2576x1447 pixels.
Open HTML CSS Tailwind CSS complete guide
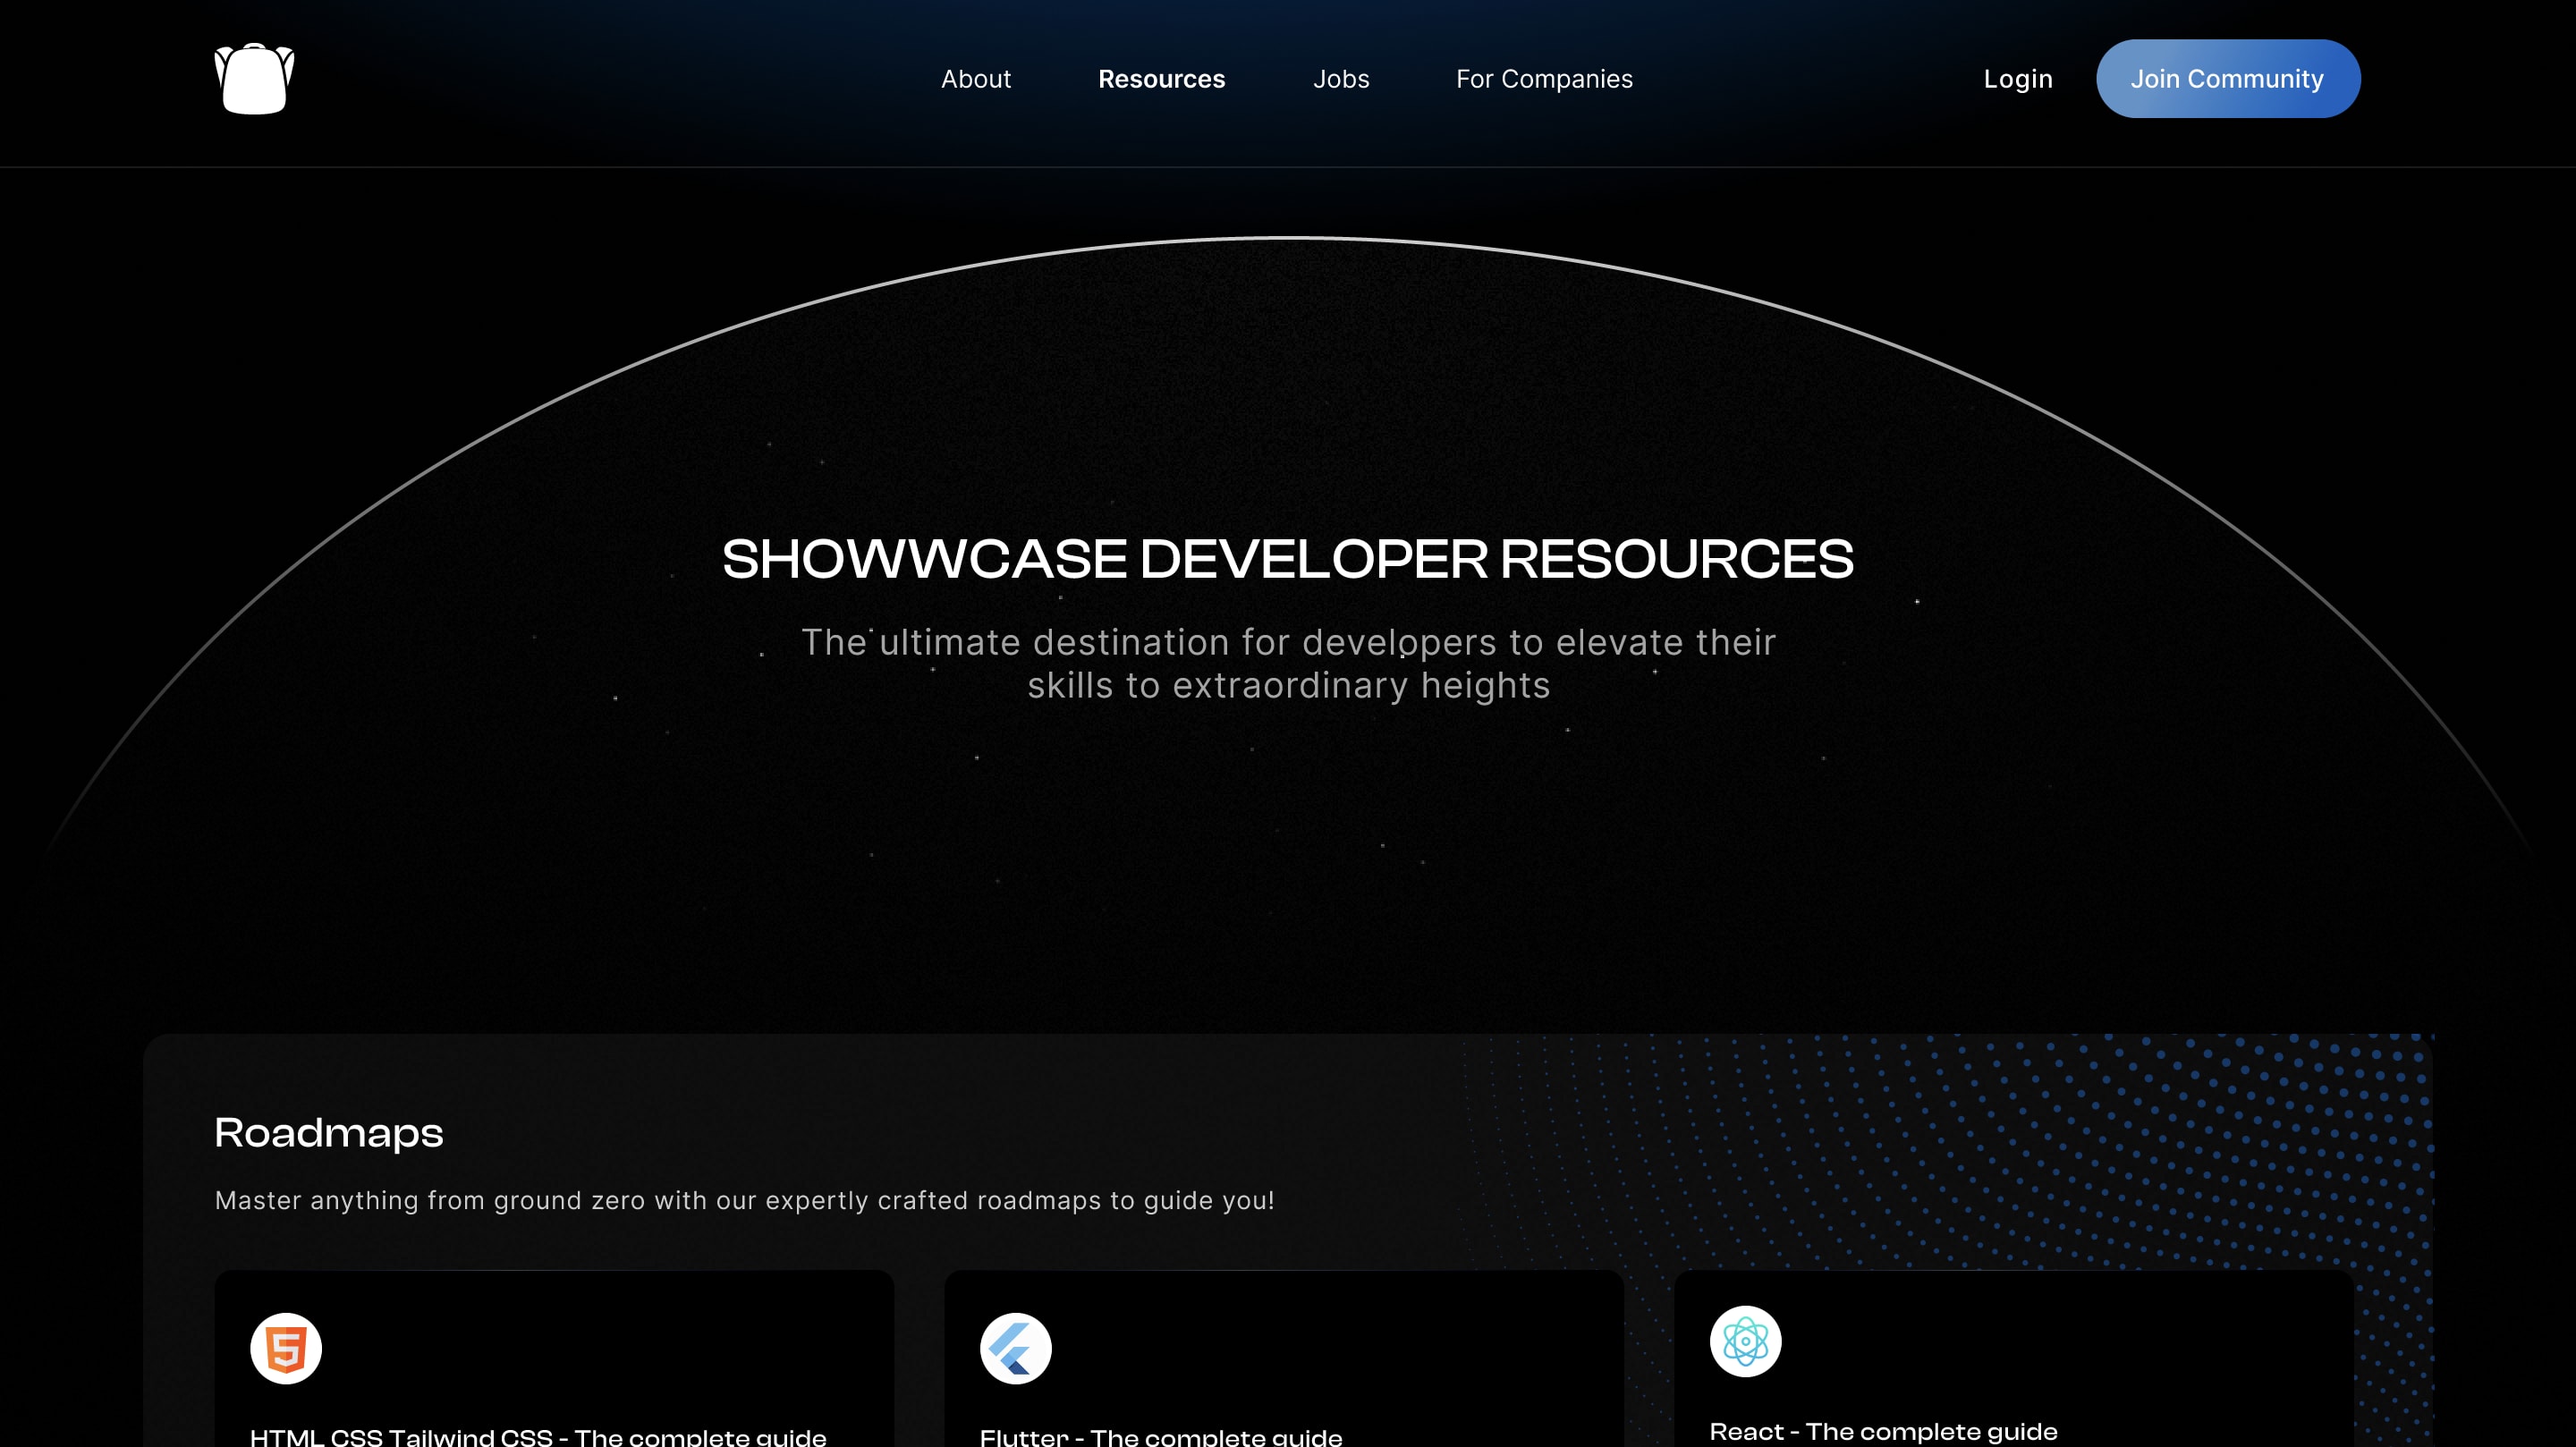538,1437
